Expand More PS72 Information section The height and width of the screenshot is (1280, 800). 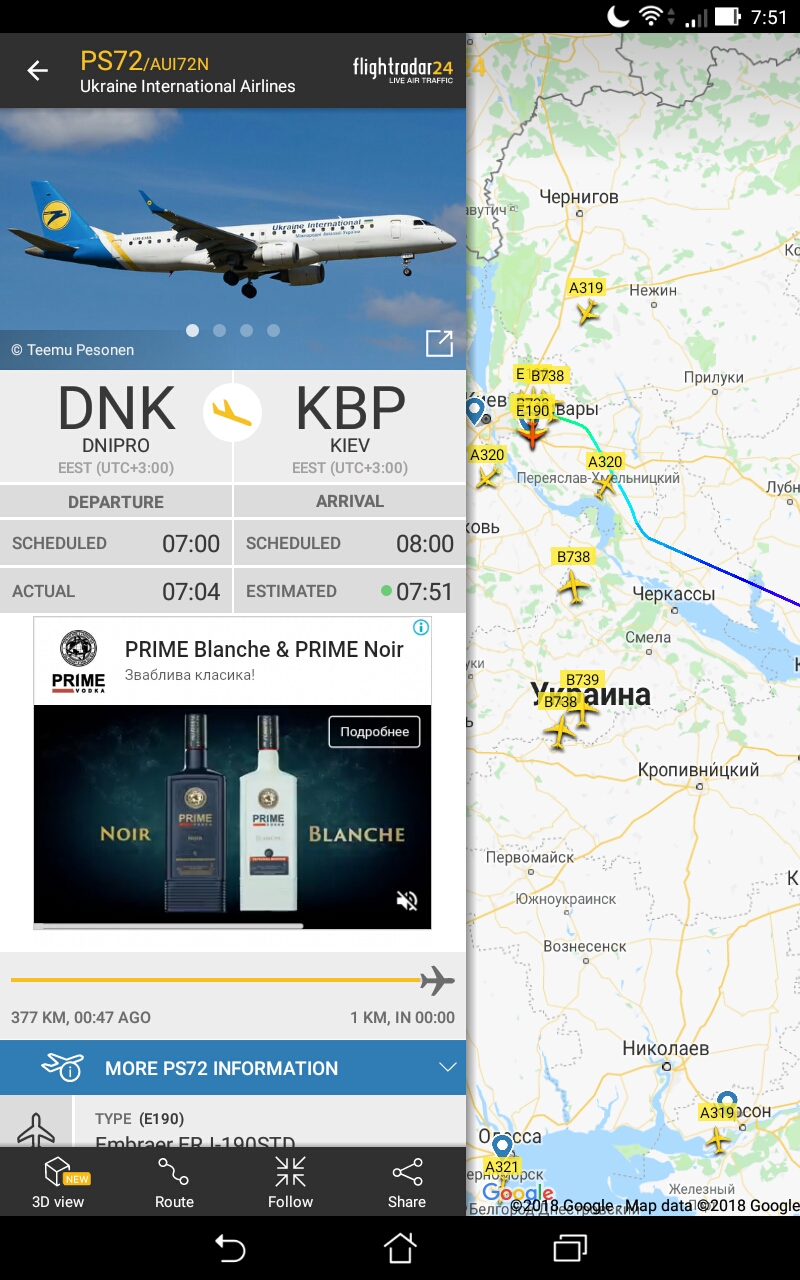[233, 1068]
